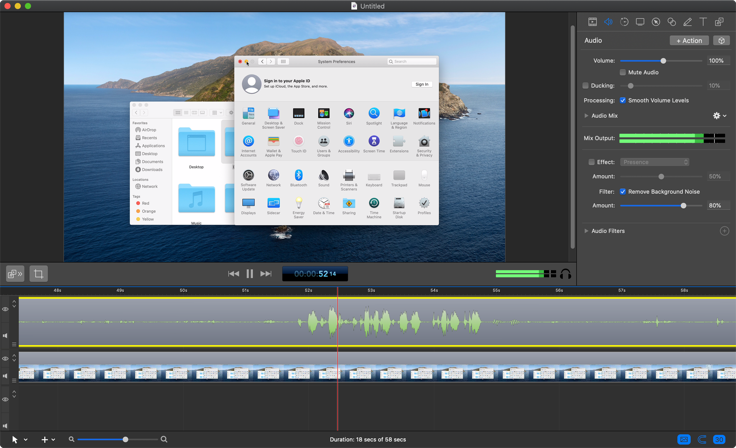Hide the audio track with eye icon
This screenshot has height=448, width=736.
click(5, 309)
